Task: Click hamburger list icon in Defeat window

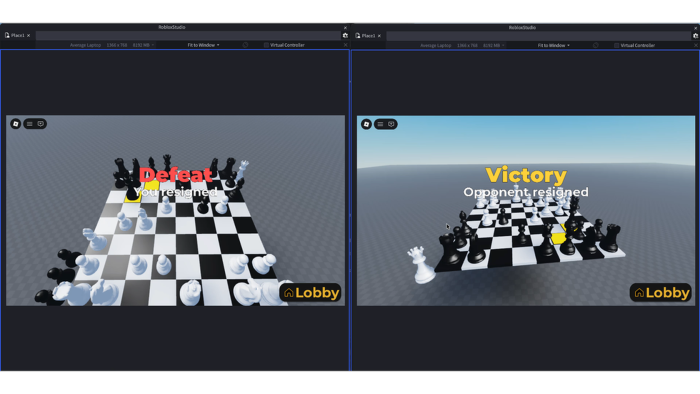Action: (x=30, y=124)
